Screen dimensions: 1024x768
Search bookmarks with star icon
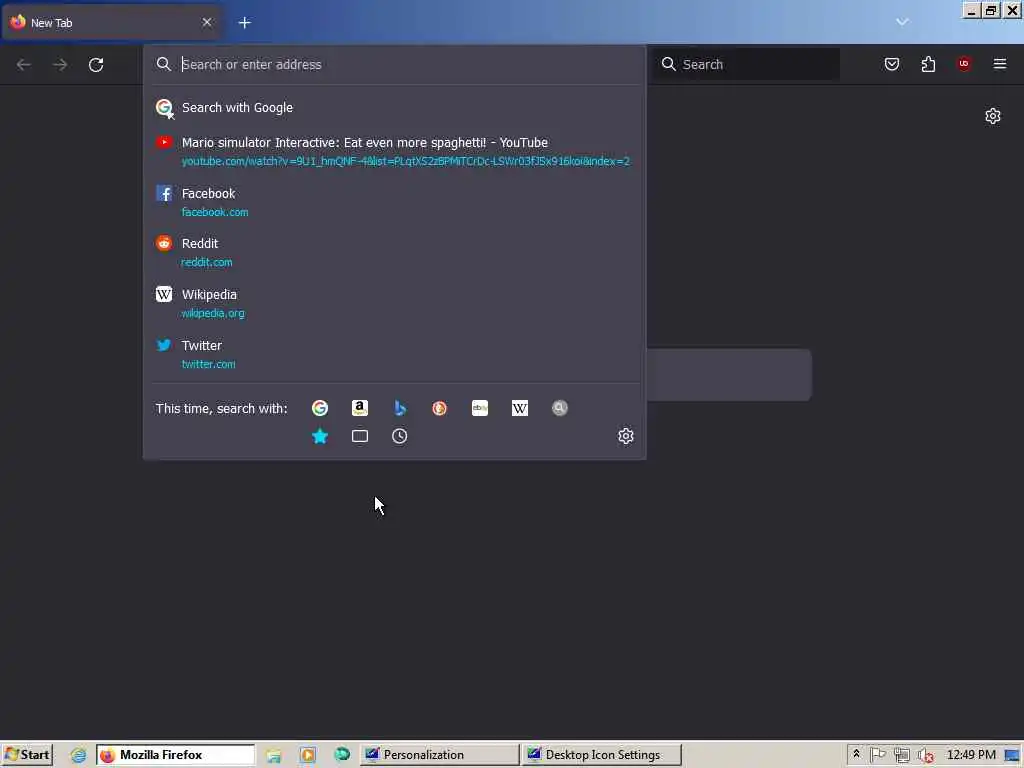pyautogui.click(x=320, y=436)
